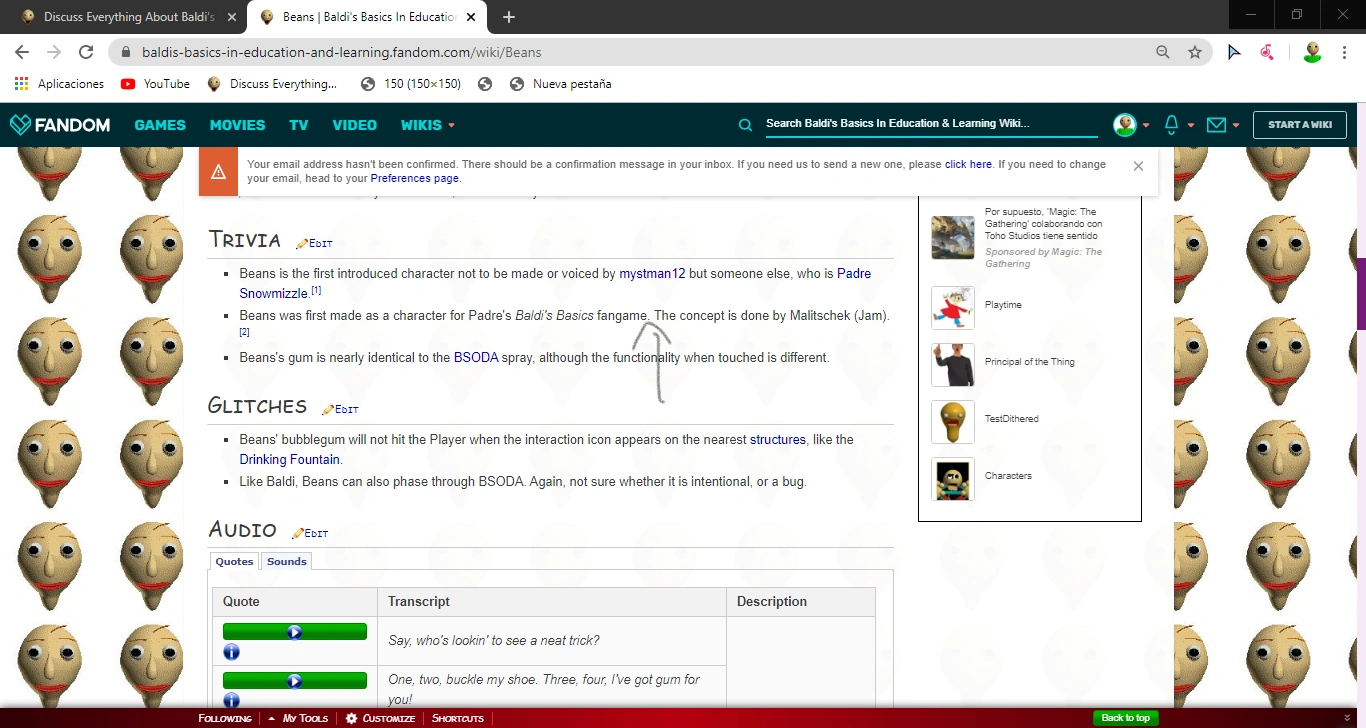The height and width of the screenshot is (728, 1366).
Task: Close the "Discuss Everything About Baldi's" browser tab
Action: 233,17
